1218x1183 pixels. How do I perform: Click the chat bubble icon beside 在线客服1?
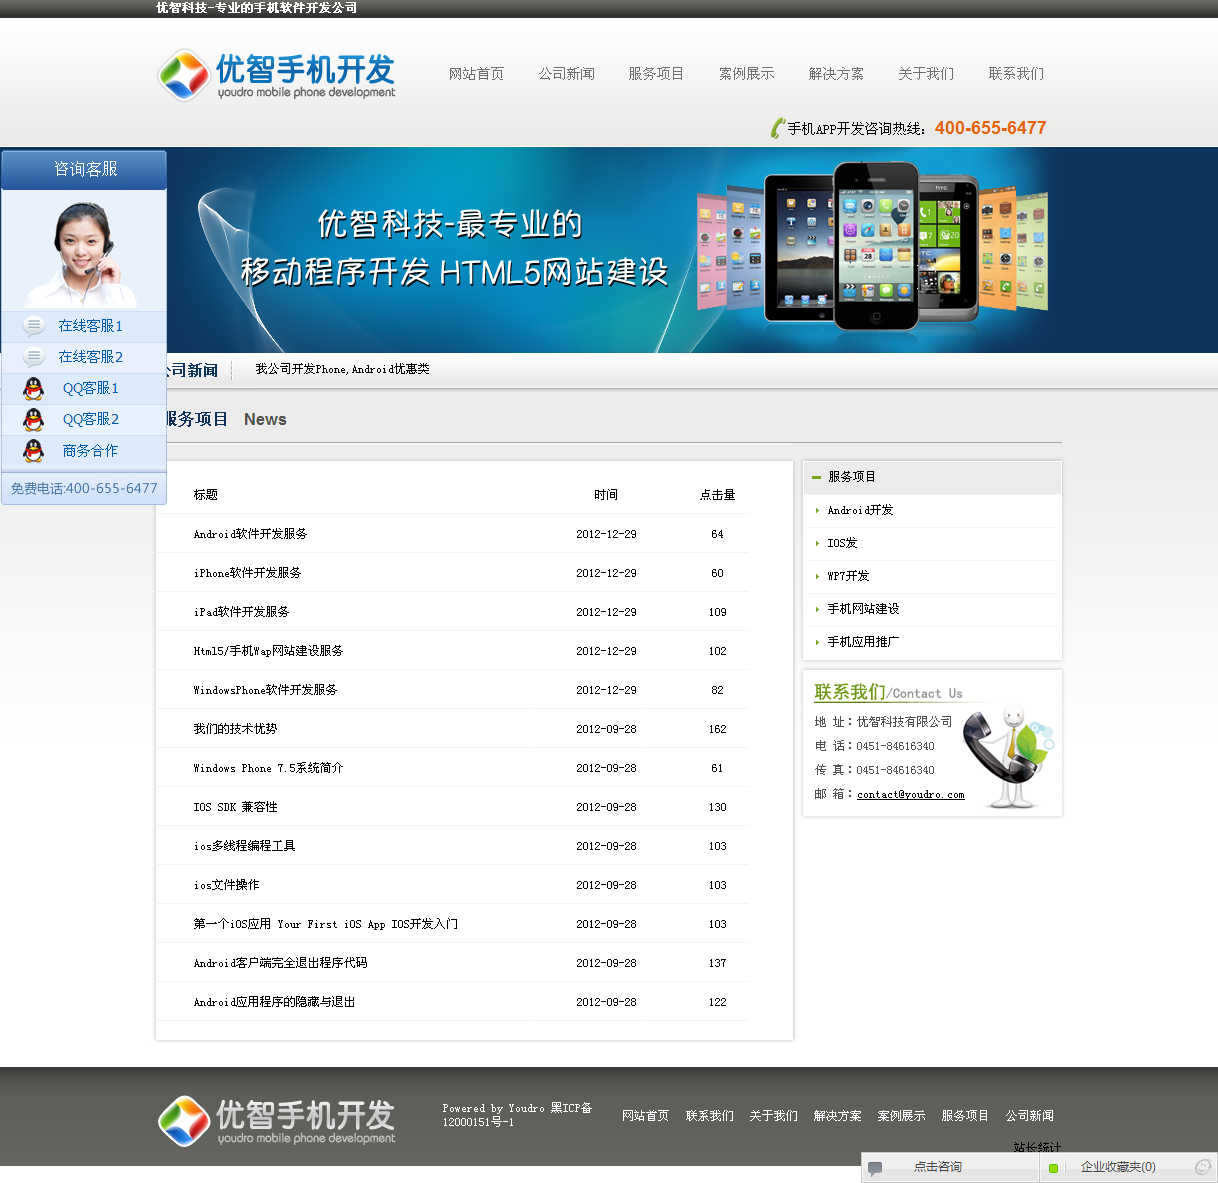34,326
